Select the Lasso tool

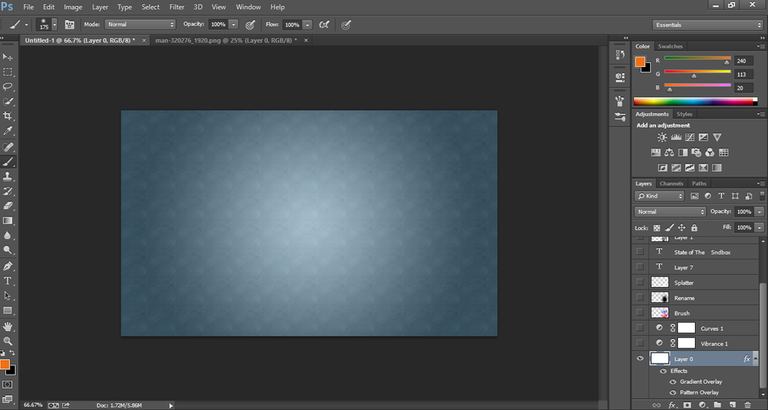point(8,87)
